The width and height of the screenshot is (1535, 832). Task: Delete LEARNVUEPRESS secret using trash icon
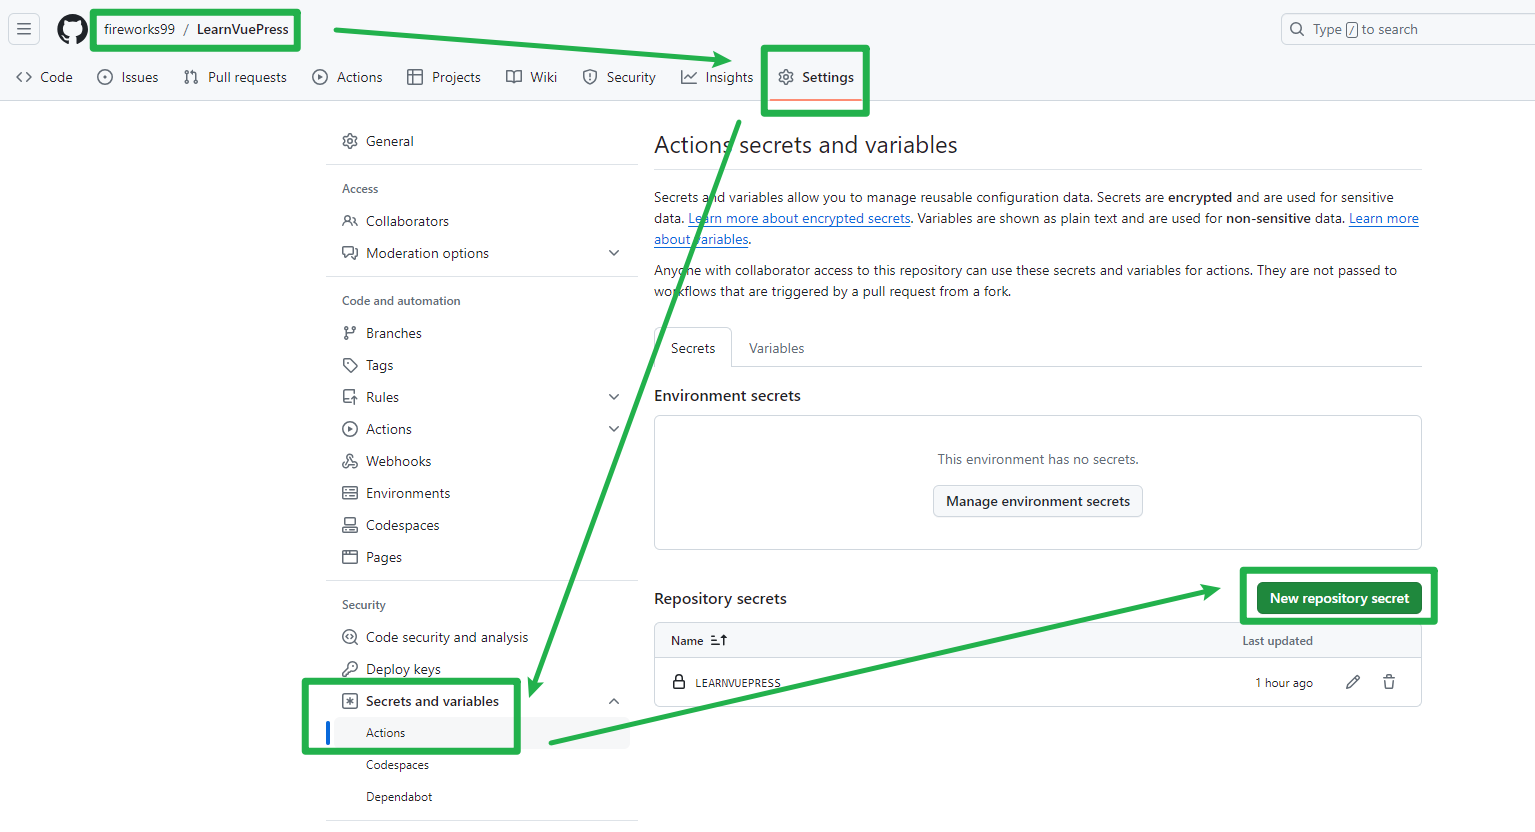pyautogui.click(x=1388, y=681)
